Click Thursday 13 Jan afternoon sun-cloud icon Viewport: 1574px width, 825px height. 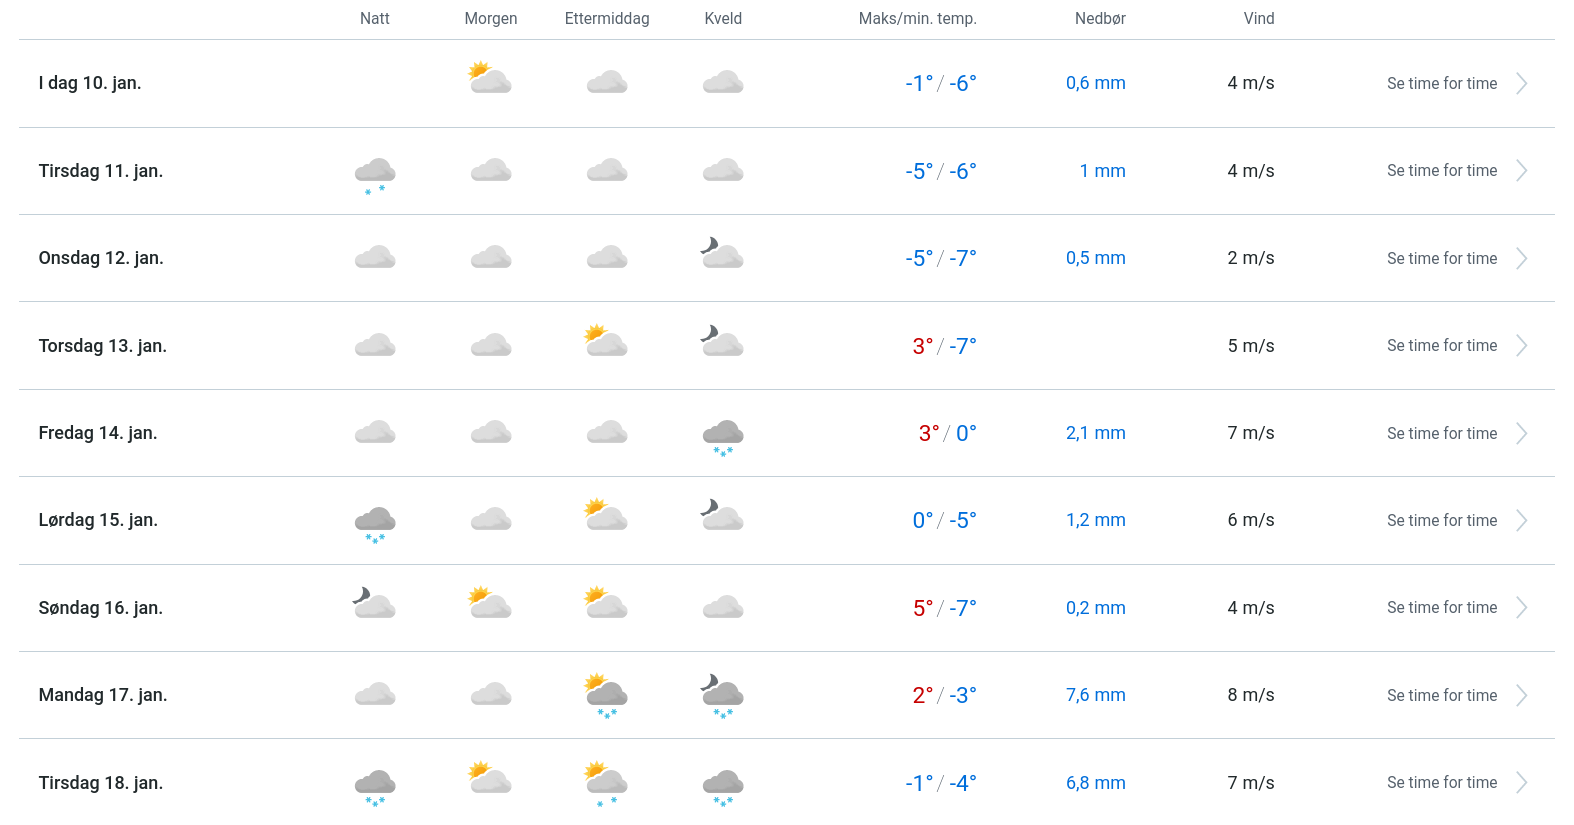pyautogui.click(x=606, y=341)
